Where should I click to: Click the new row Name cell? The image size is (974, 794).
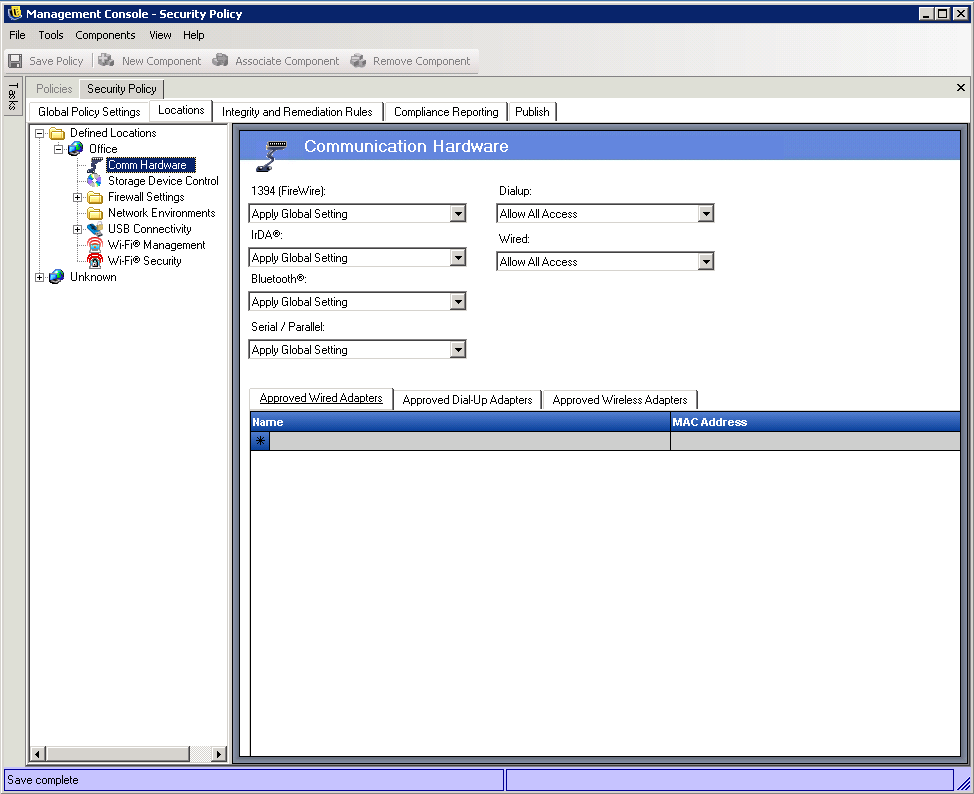pyautogui.click(x=470, y=441)
